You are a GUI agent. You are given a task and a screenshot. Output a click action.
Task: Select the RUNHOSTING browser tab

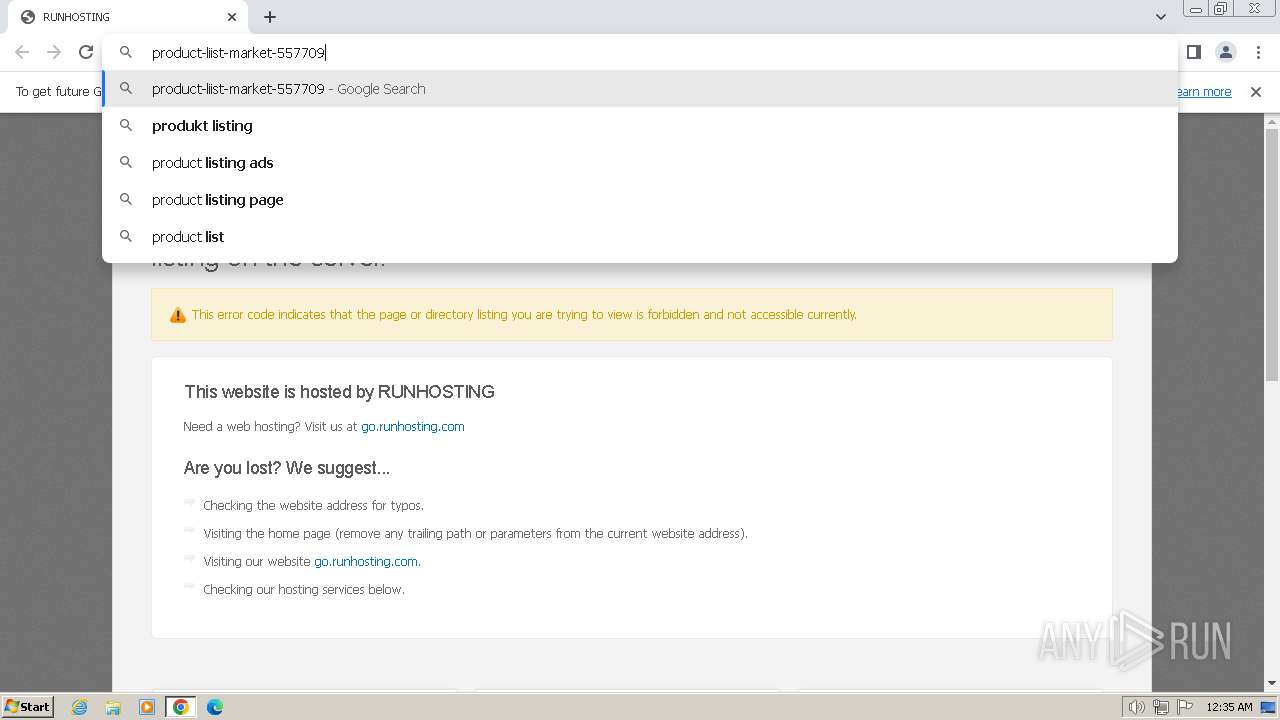130,17
